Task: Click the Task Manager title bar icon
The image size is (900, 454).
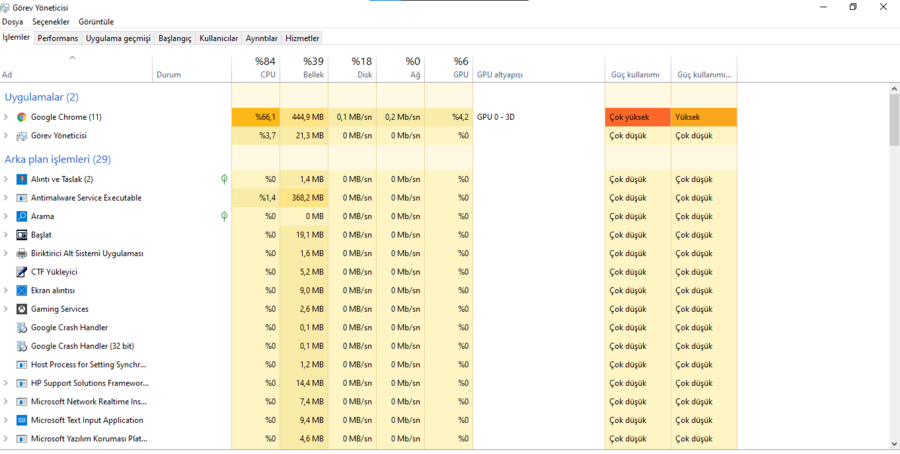Action: 5,8
